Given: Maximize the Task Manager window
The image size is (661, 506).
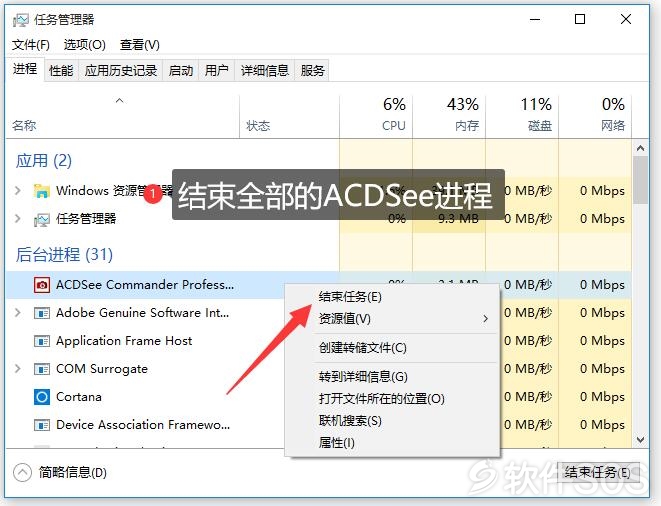Looking at the screenshot, I should [580, 19].
